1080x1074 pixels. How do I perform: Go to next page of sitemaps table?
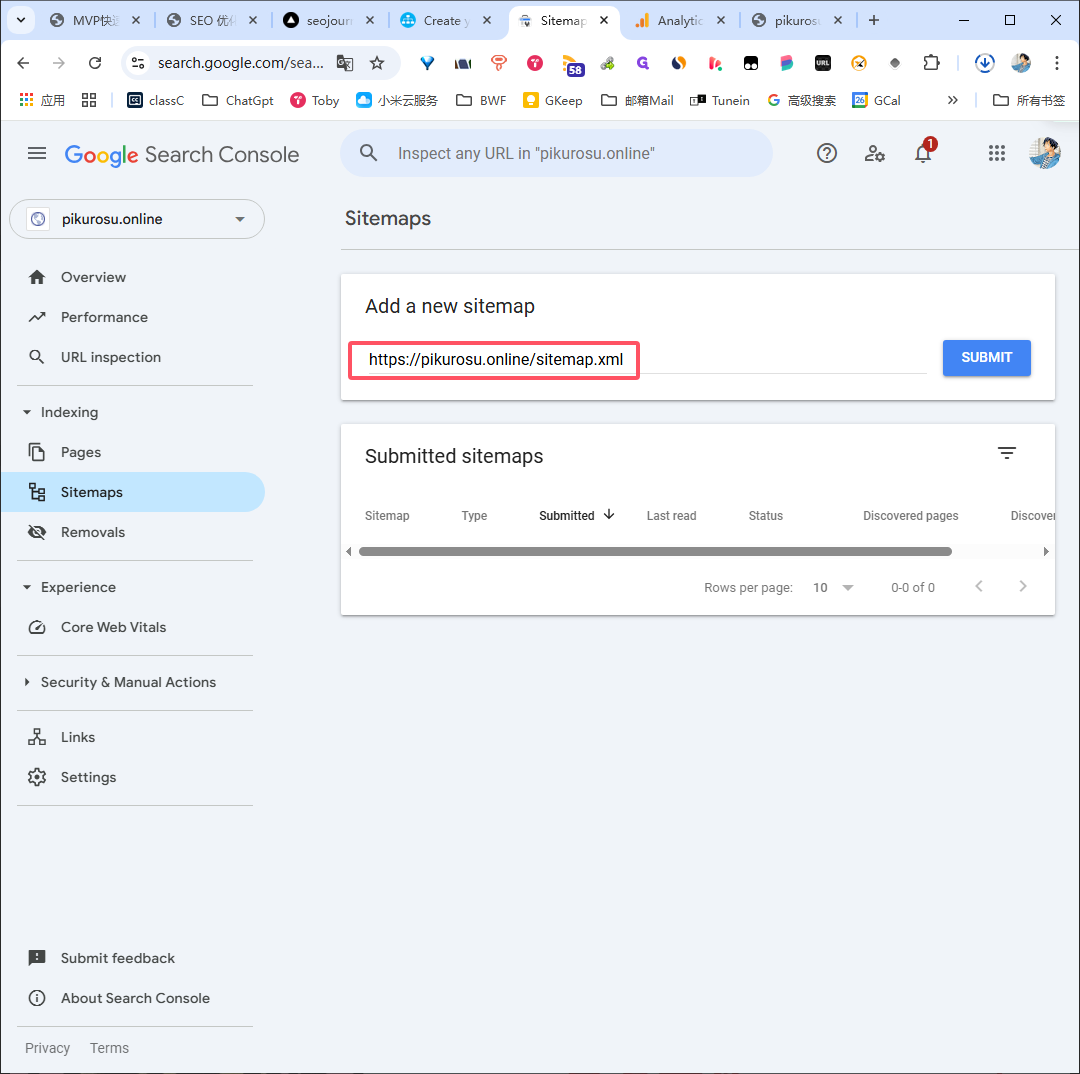pyautogui.click(x=1022, y=586)
